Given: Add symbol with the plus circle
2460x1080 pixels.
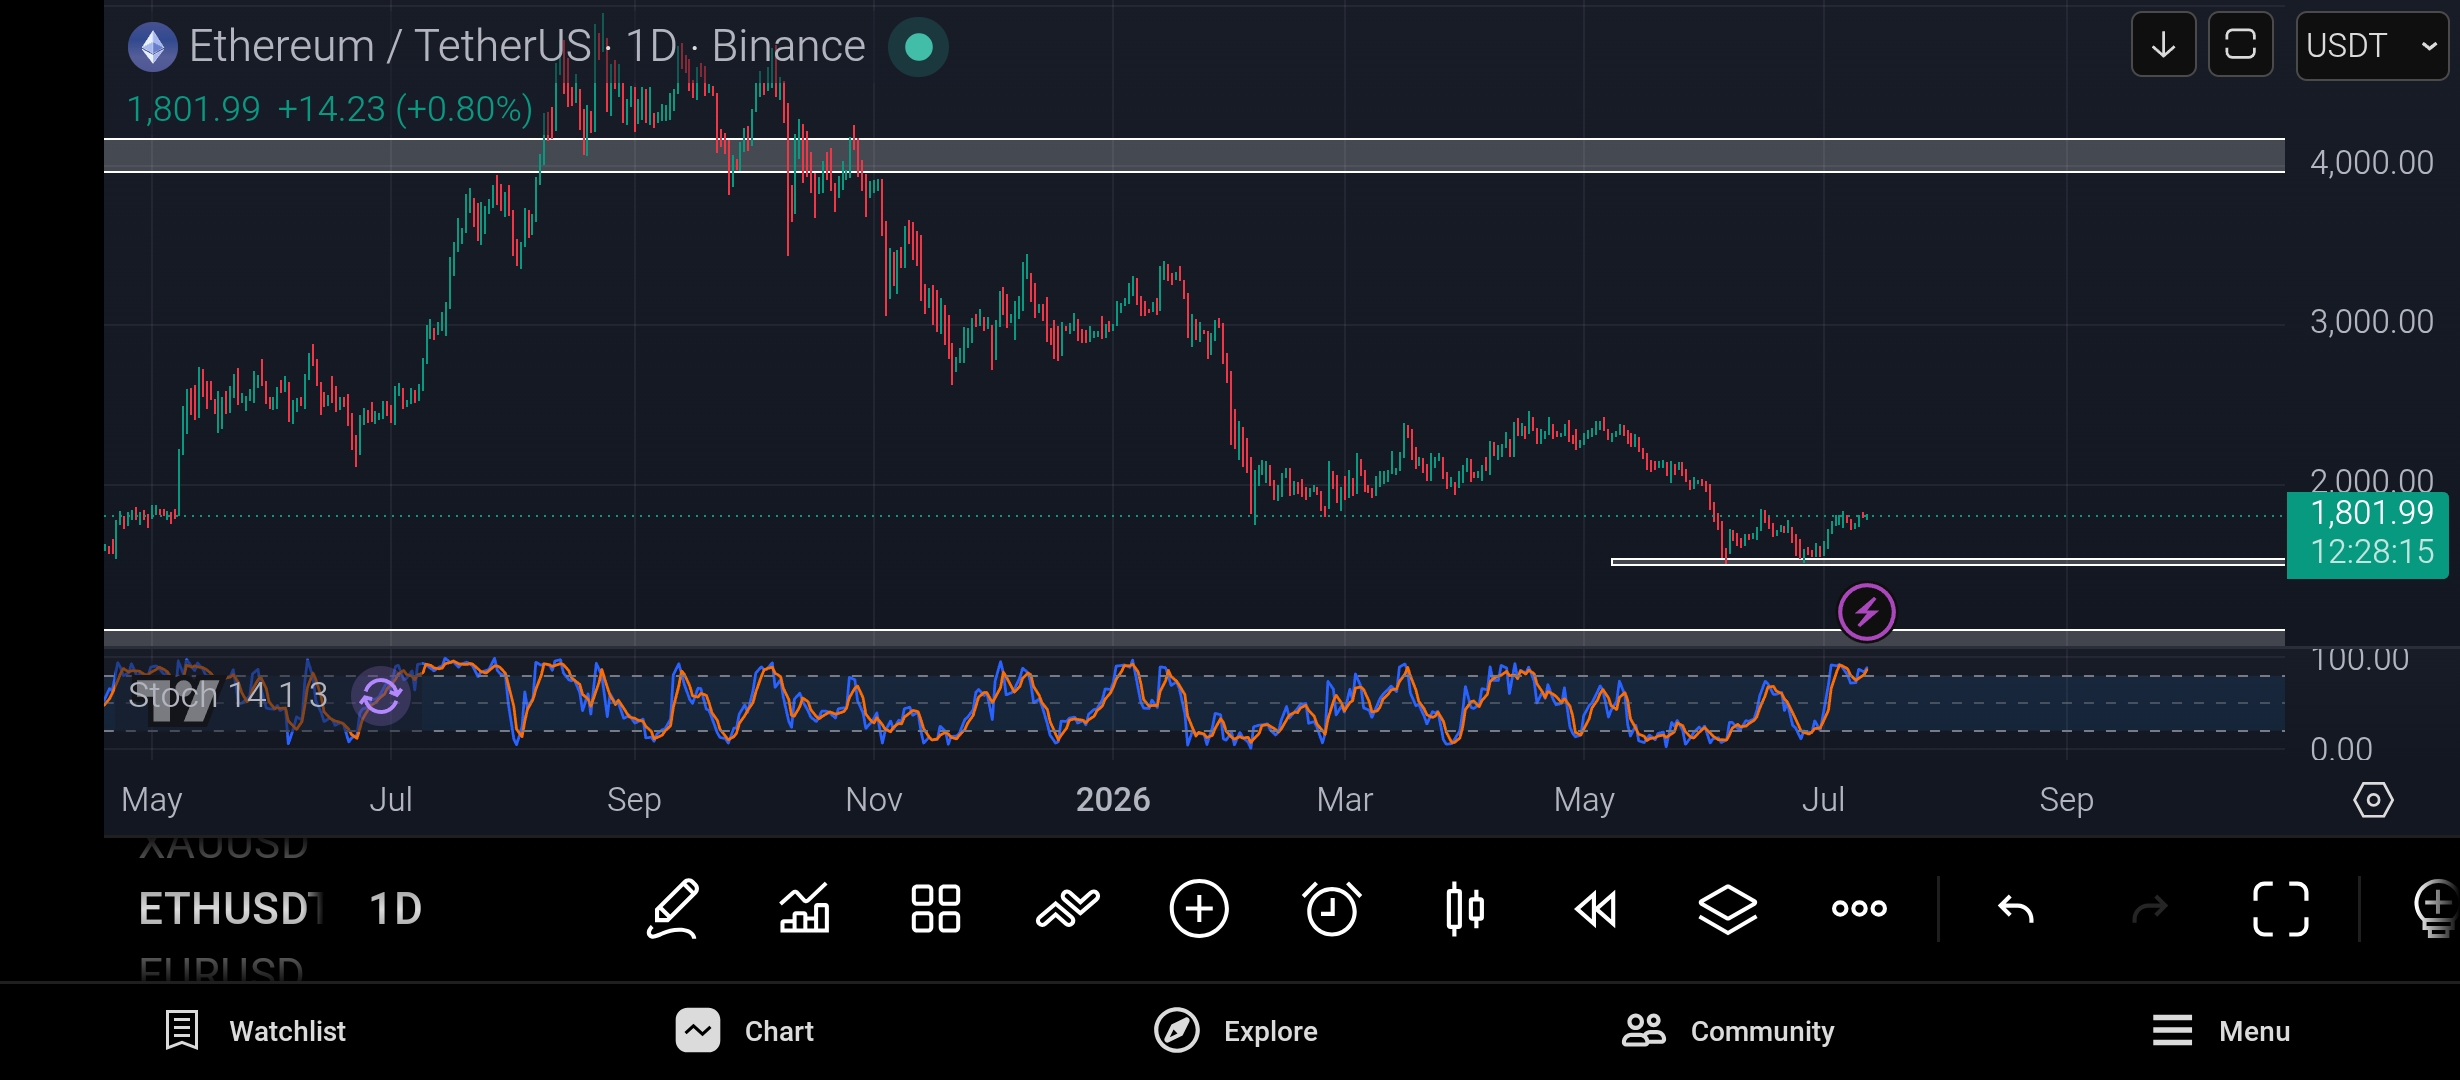Looking at the screenshot, I should [x=1199, y=909].
